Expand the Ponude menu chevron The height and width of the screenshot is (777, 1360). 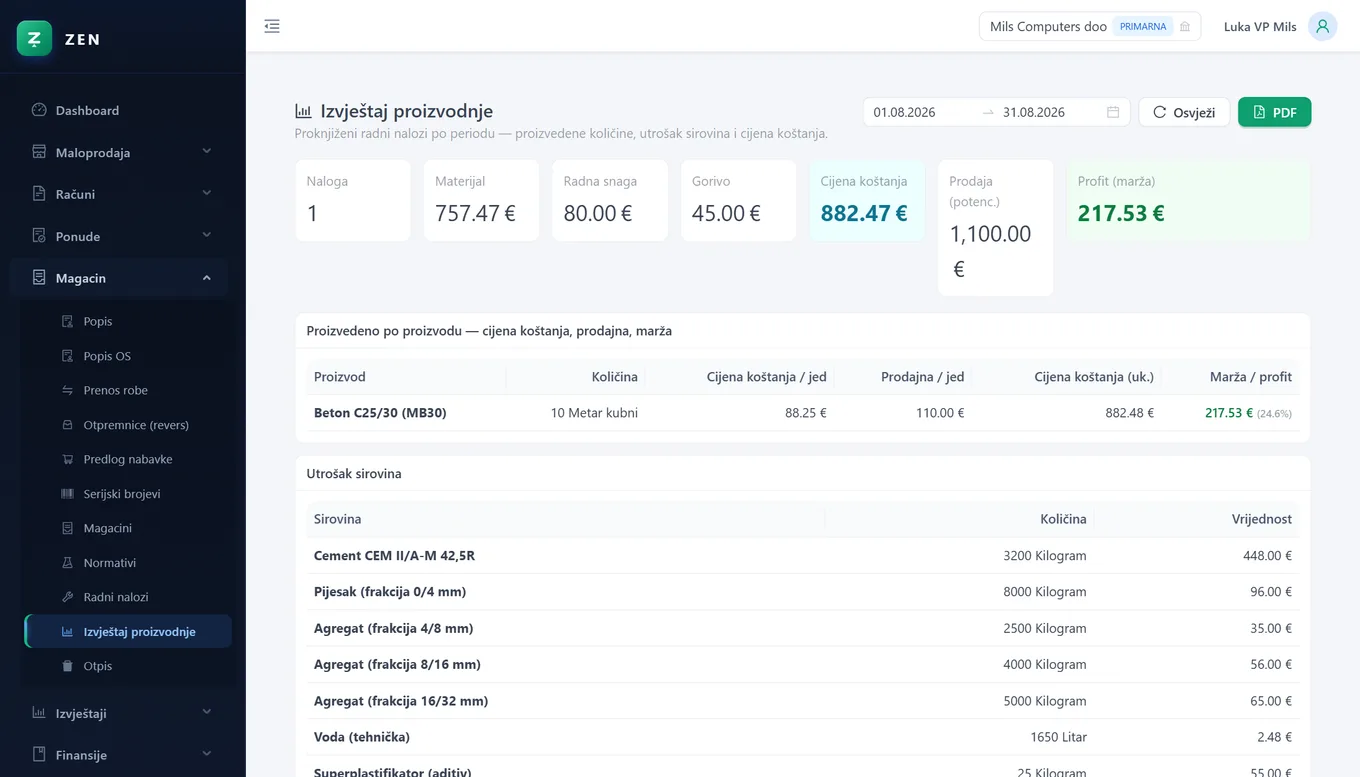[x=207, y=236]
